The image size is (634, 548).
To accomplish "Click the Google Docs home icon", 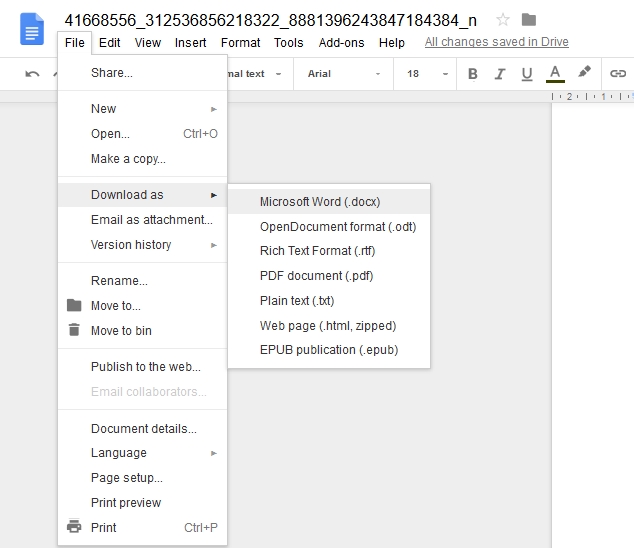I will [32, 30].
